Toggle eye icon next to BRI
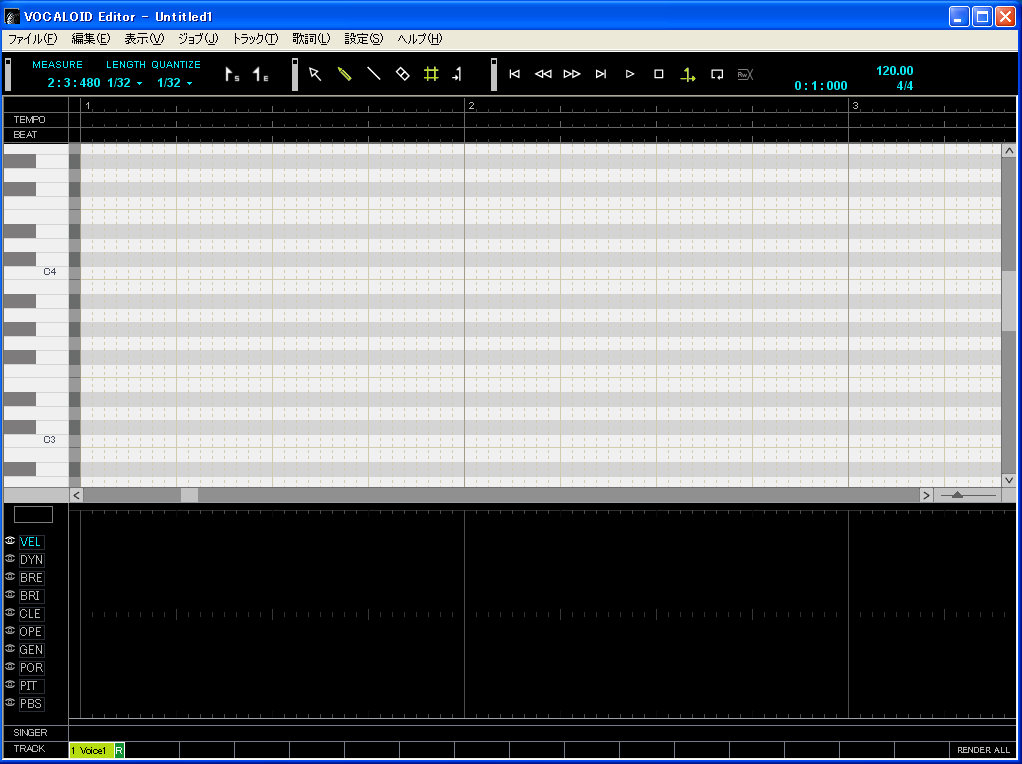 [x=10, y=595]
